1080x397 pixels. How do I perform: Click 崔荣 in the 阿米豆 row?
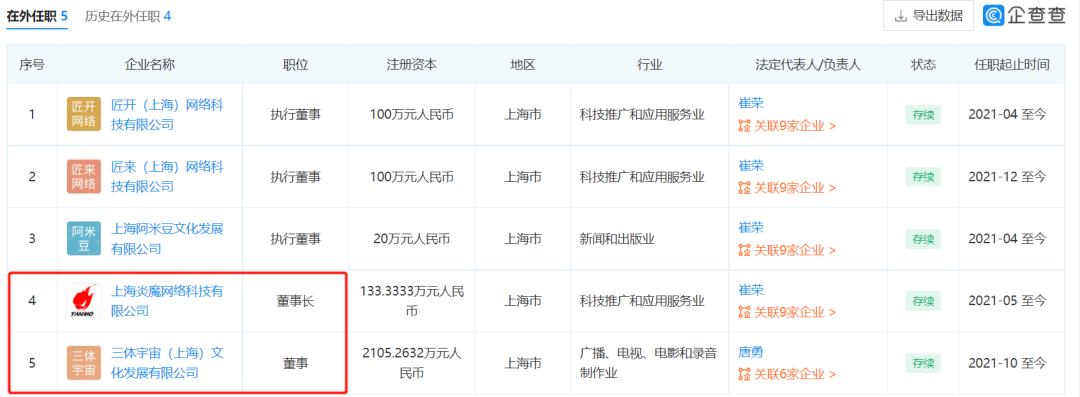pyautogui.click(x=751, y=227)
